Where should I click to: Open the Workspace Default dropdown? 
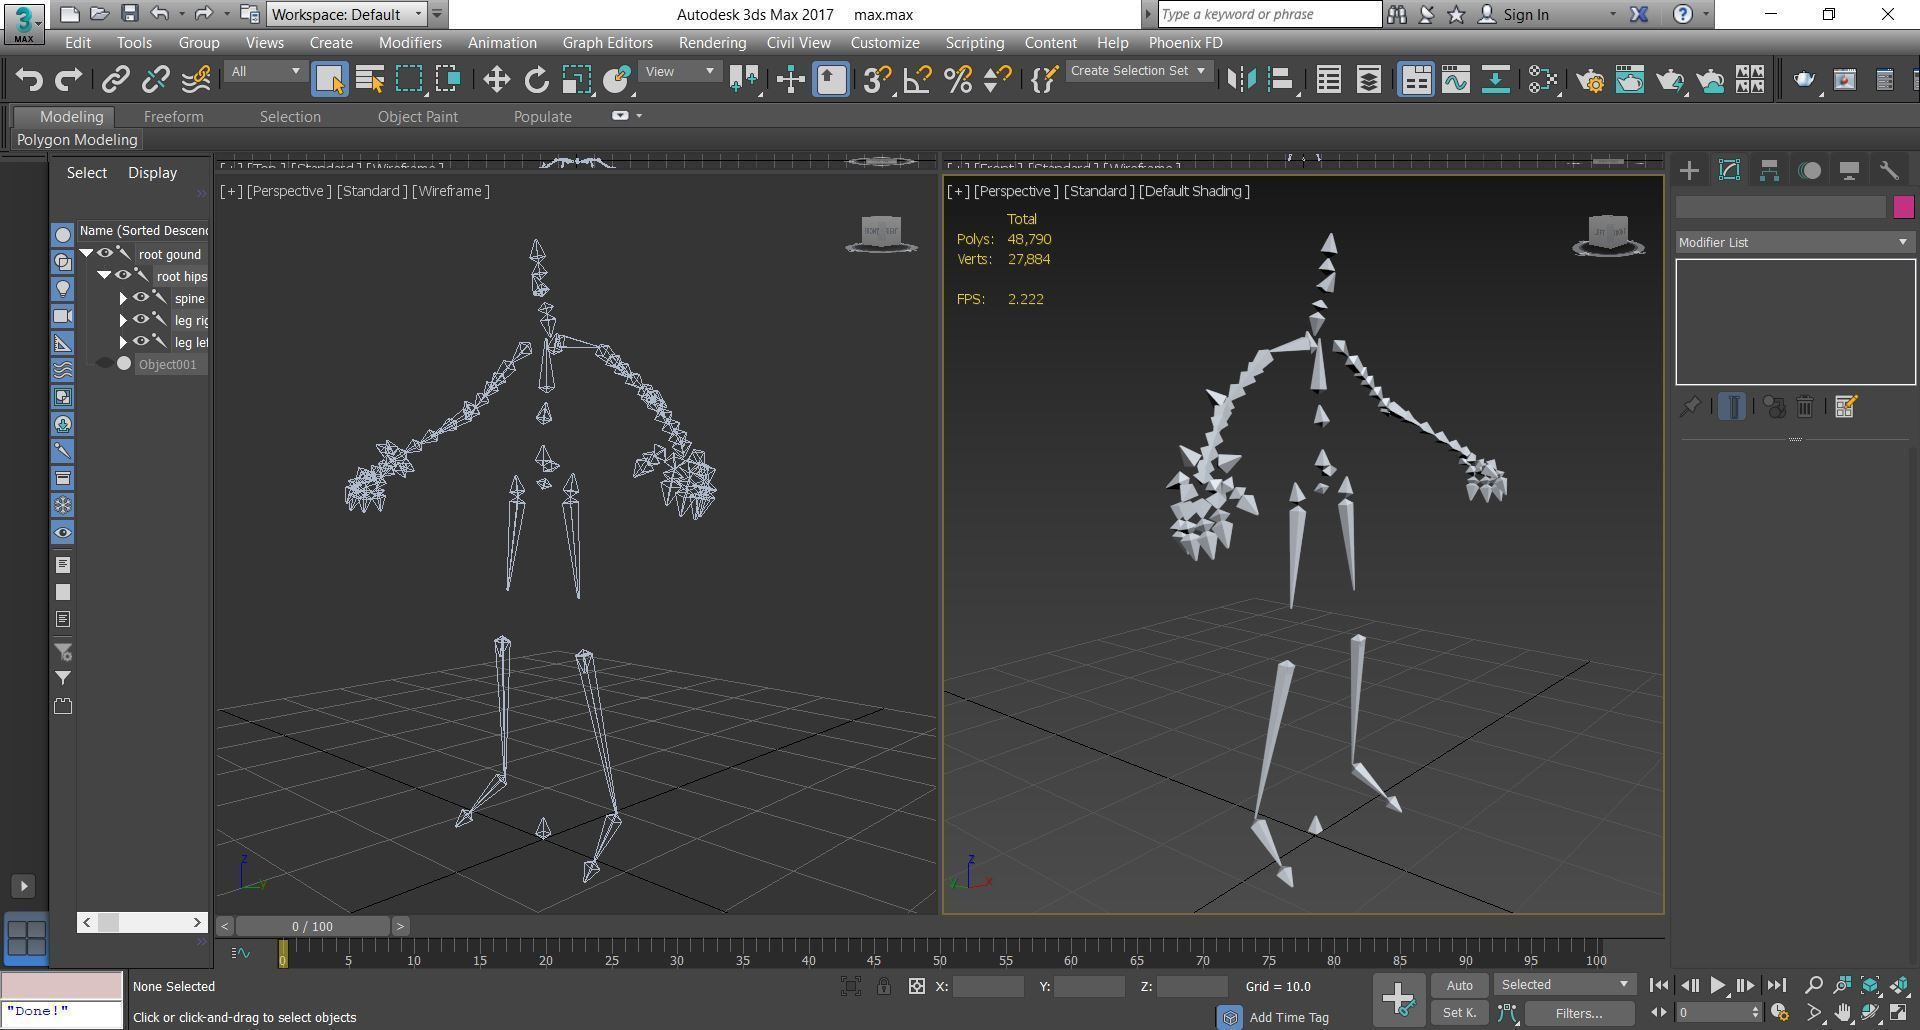(x=347, y=14)
